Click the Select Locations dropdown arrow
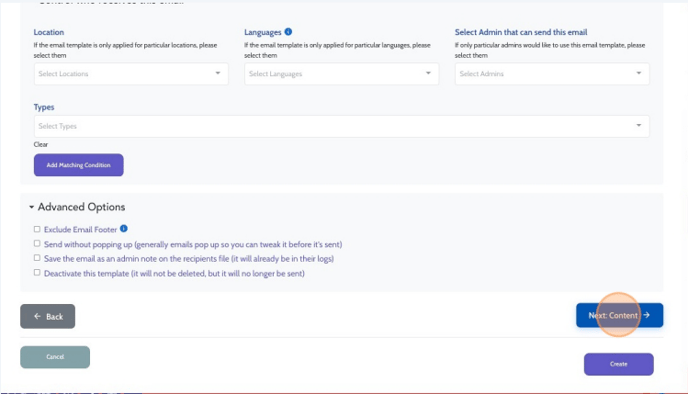 pyautogui.click(x=218, y=73)
